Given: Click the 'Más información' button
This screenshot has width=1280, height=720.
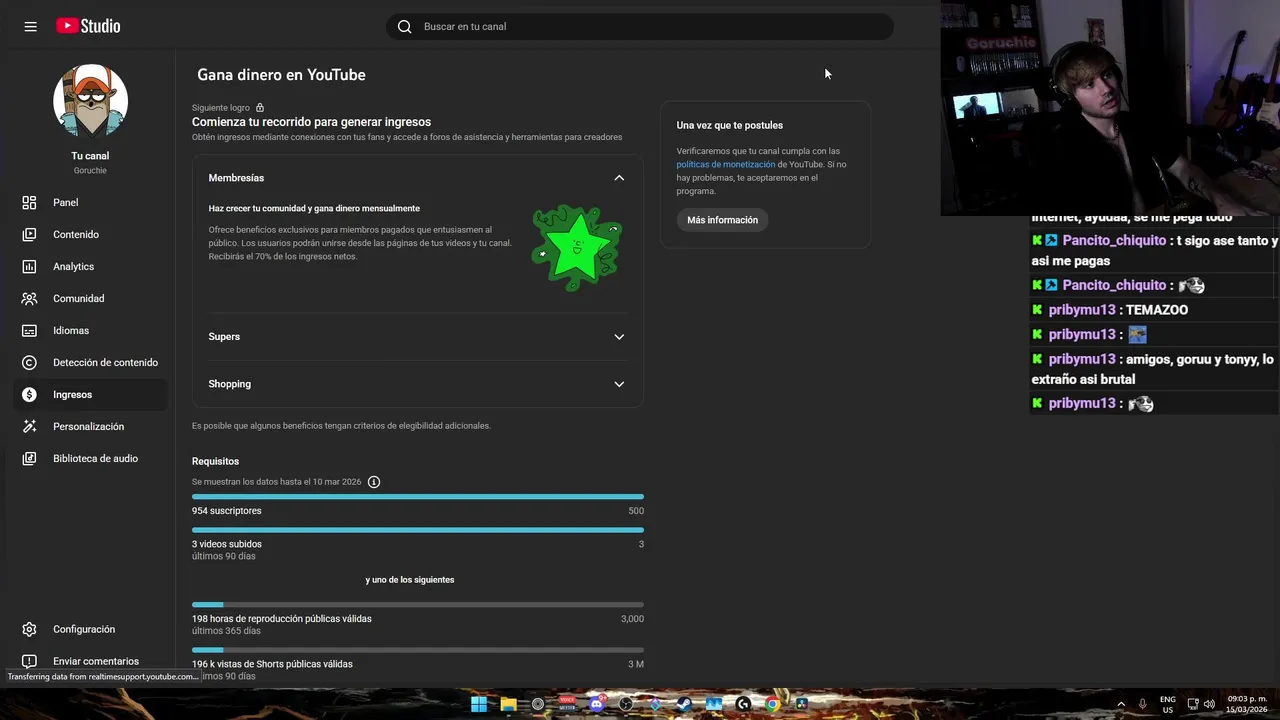Looking at the screenshot, I should [722, 220].
